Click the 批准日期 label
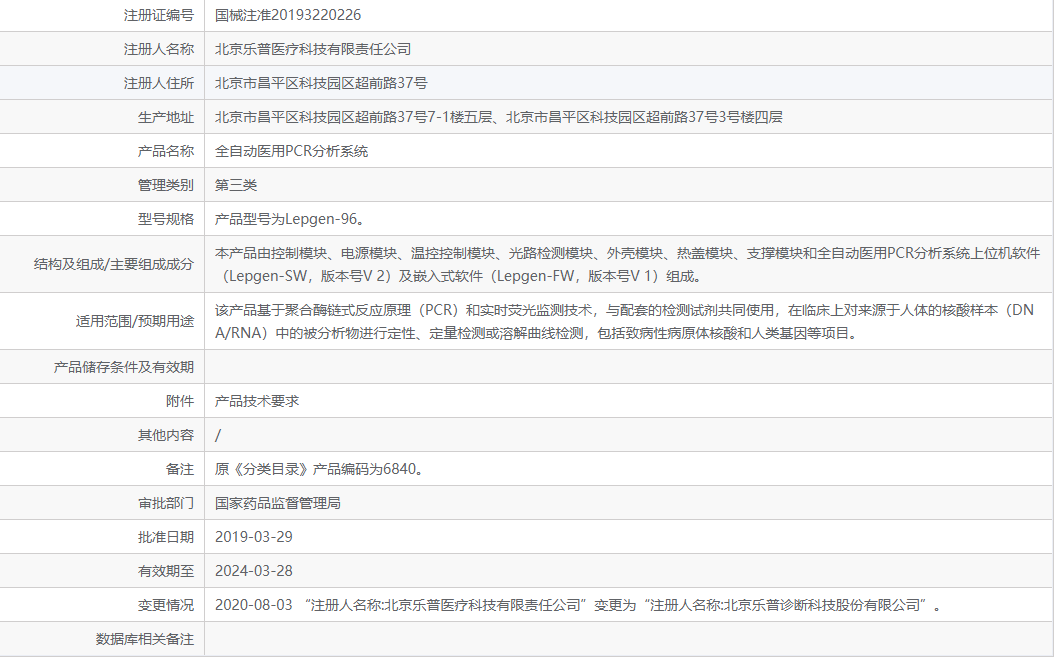Screen dimensions: 1058x660 pyautogui.click(x=166, y=537)
